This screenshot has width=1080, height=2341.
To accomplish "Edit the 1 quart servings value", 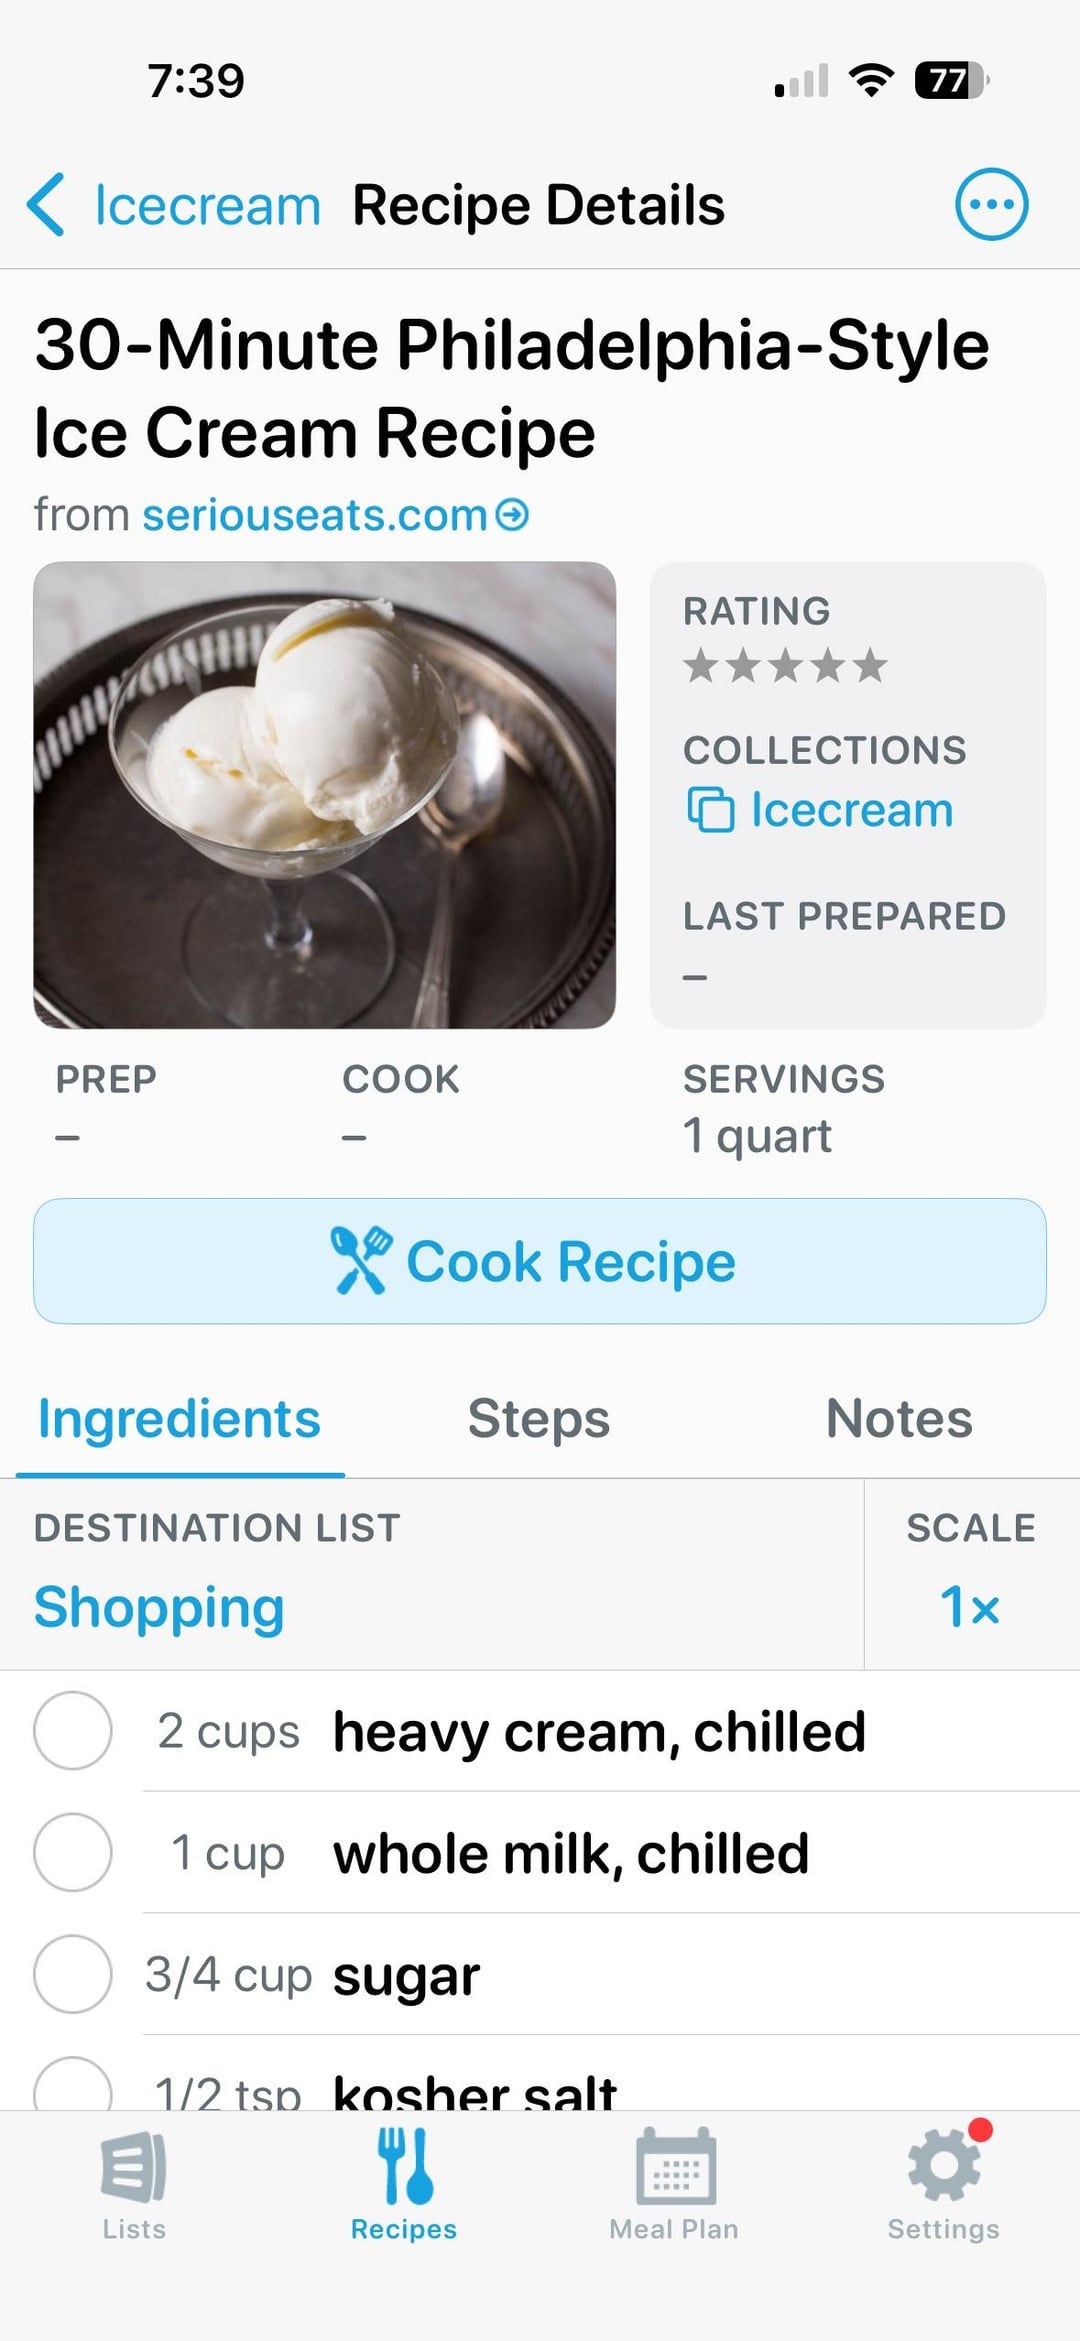I will tap(757, 1136).
